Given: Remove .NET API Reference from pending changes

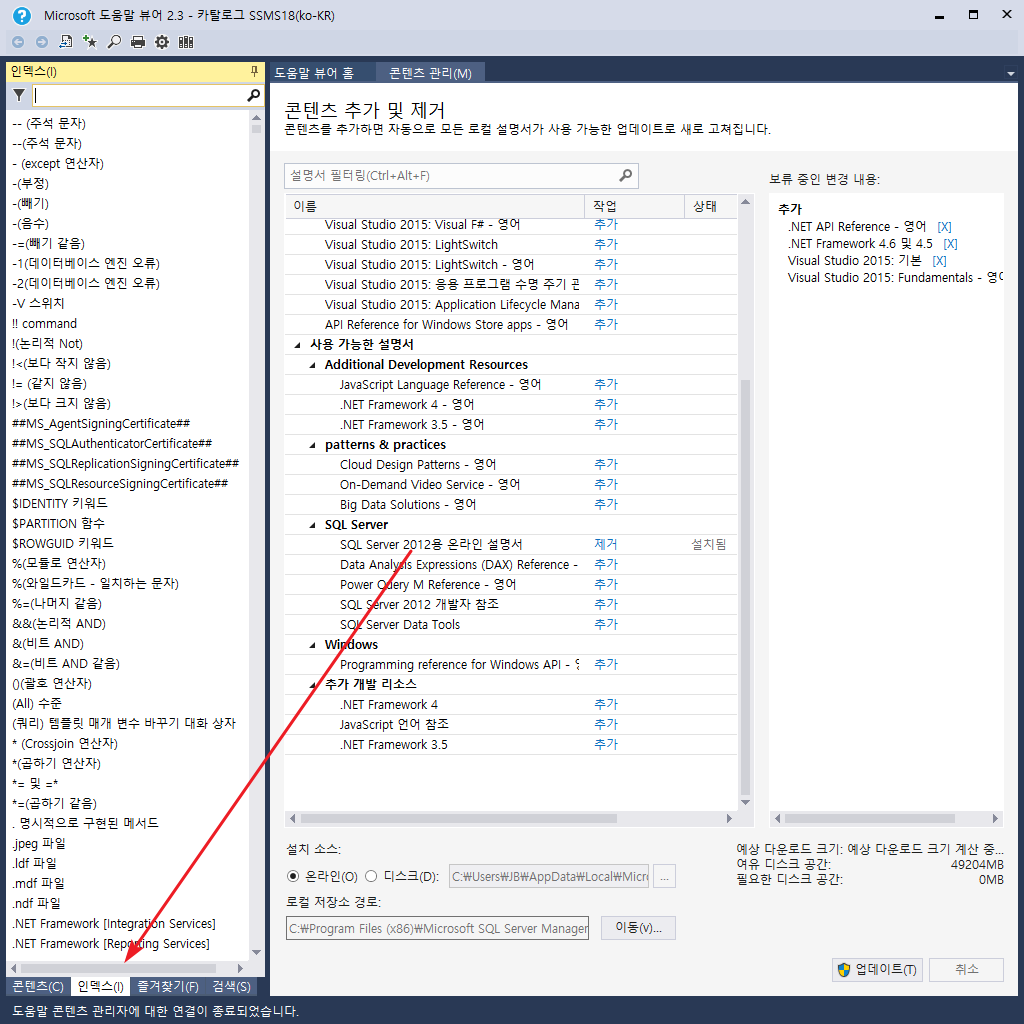Looking at the screenshot, I should click(x=944, y=227).
